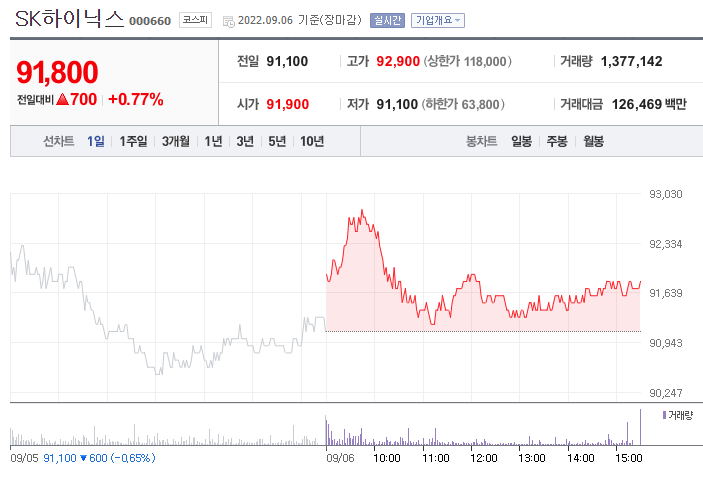Screen dimensions: 703x479
Task: Click the current price 91,800
Action: tap(57, 72)
